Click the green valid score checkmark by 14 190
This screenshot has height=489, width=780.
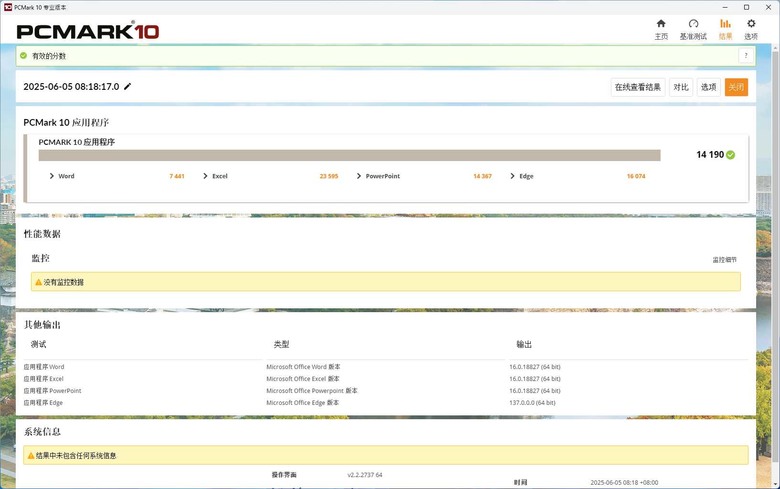click(x=730, y=155)
